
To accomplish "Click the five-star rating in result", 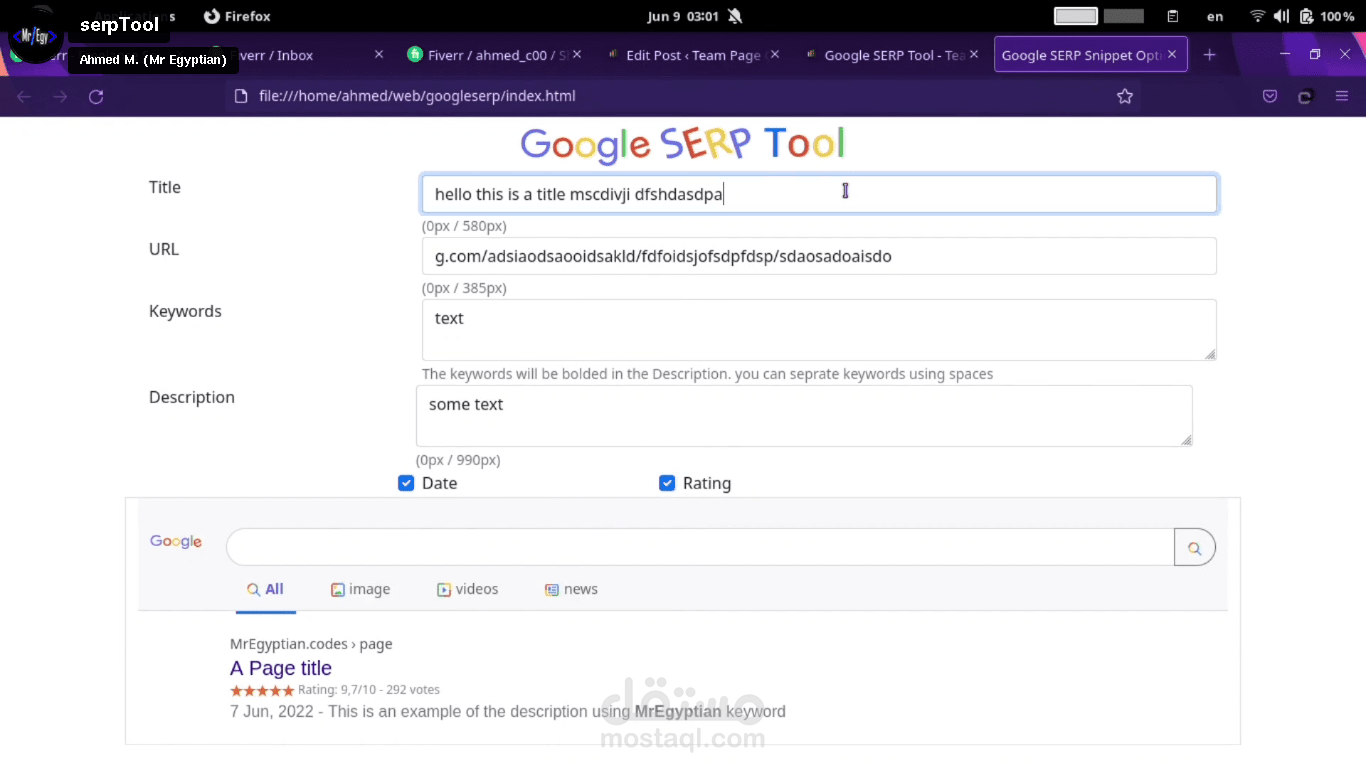I will pyautogui.click(x=262, y=690).
